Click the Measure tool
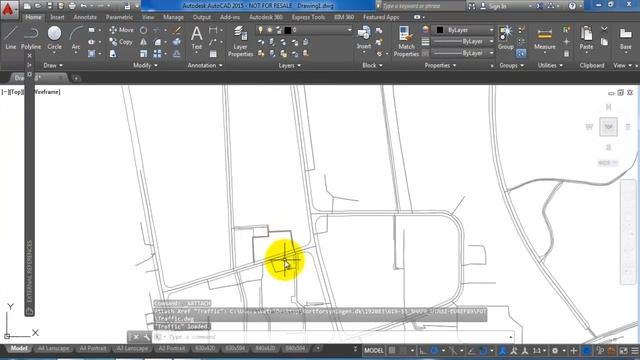Image resolution: width=640 pixels, height=360 pixels. pos(544,39)
